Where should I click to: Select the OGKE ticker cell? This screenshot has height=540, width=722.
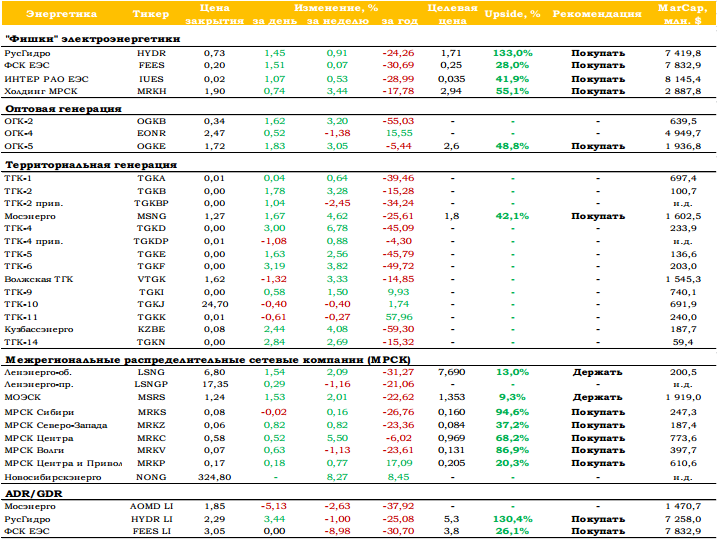pyautogui.click(x=151, y=146)
